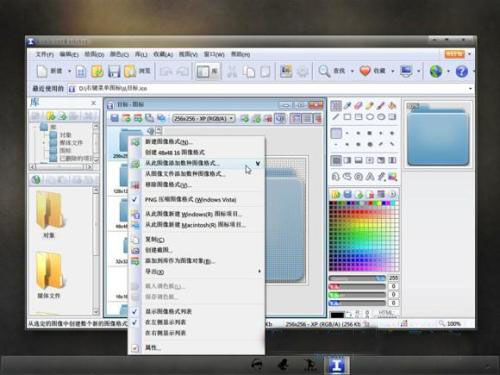Click the floppy save-palette icon above color grid
The width and height of the screenshot is (500, 375).
tap(347, 194)
